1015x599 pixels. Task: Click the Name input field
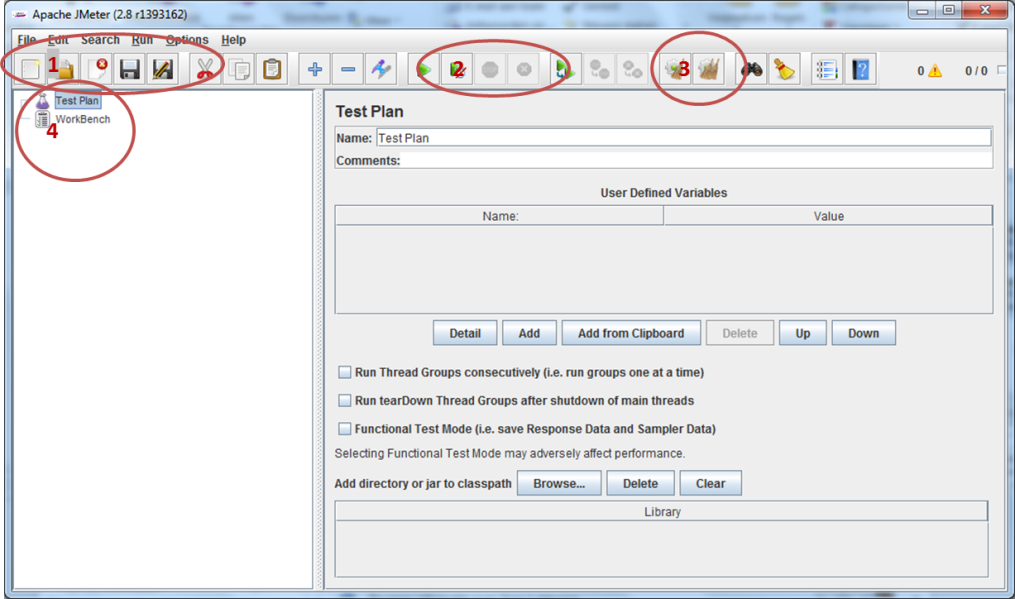684,138
